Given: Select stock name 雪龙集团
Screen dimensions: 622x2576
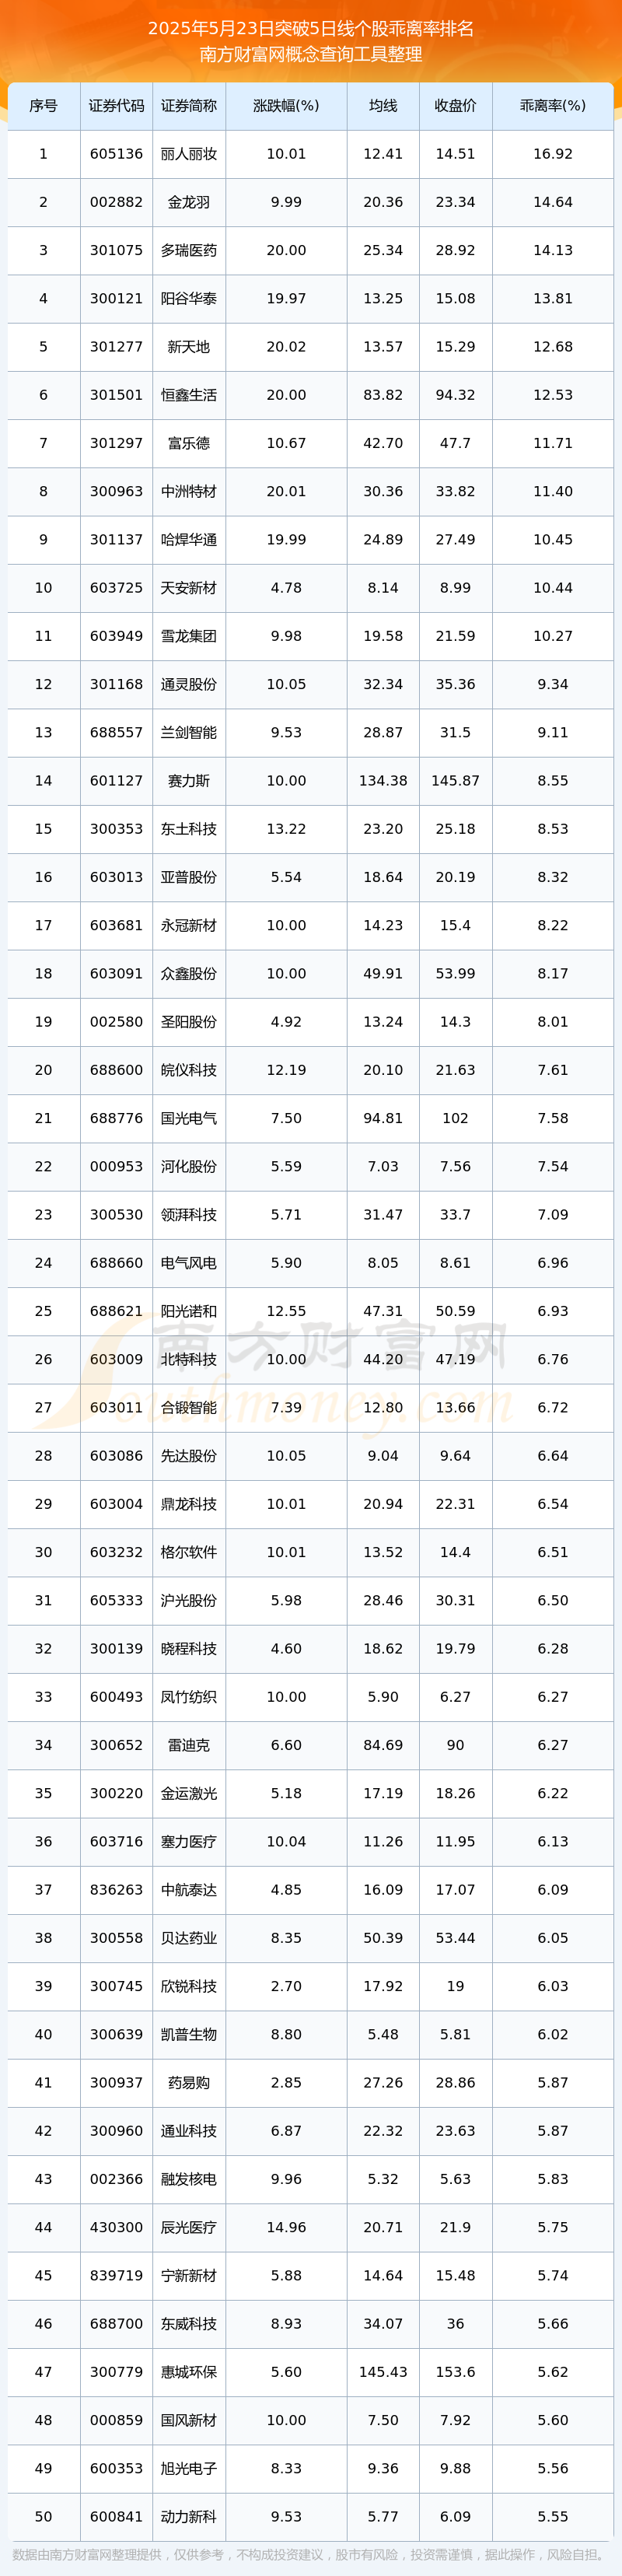Looking at the screenshot, I should [x=189, y=636].
